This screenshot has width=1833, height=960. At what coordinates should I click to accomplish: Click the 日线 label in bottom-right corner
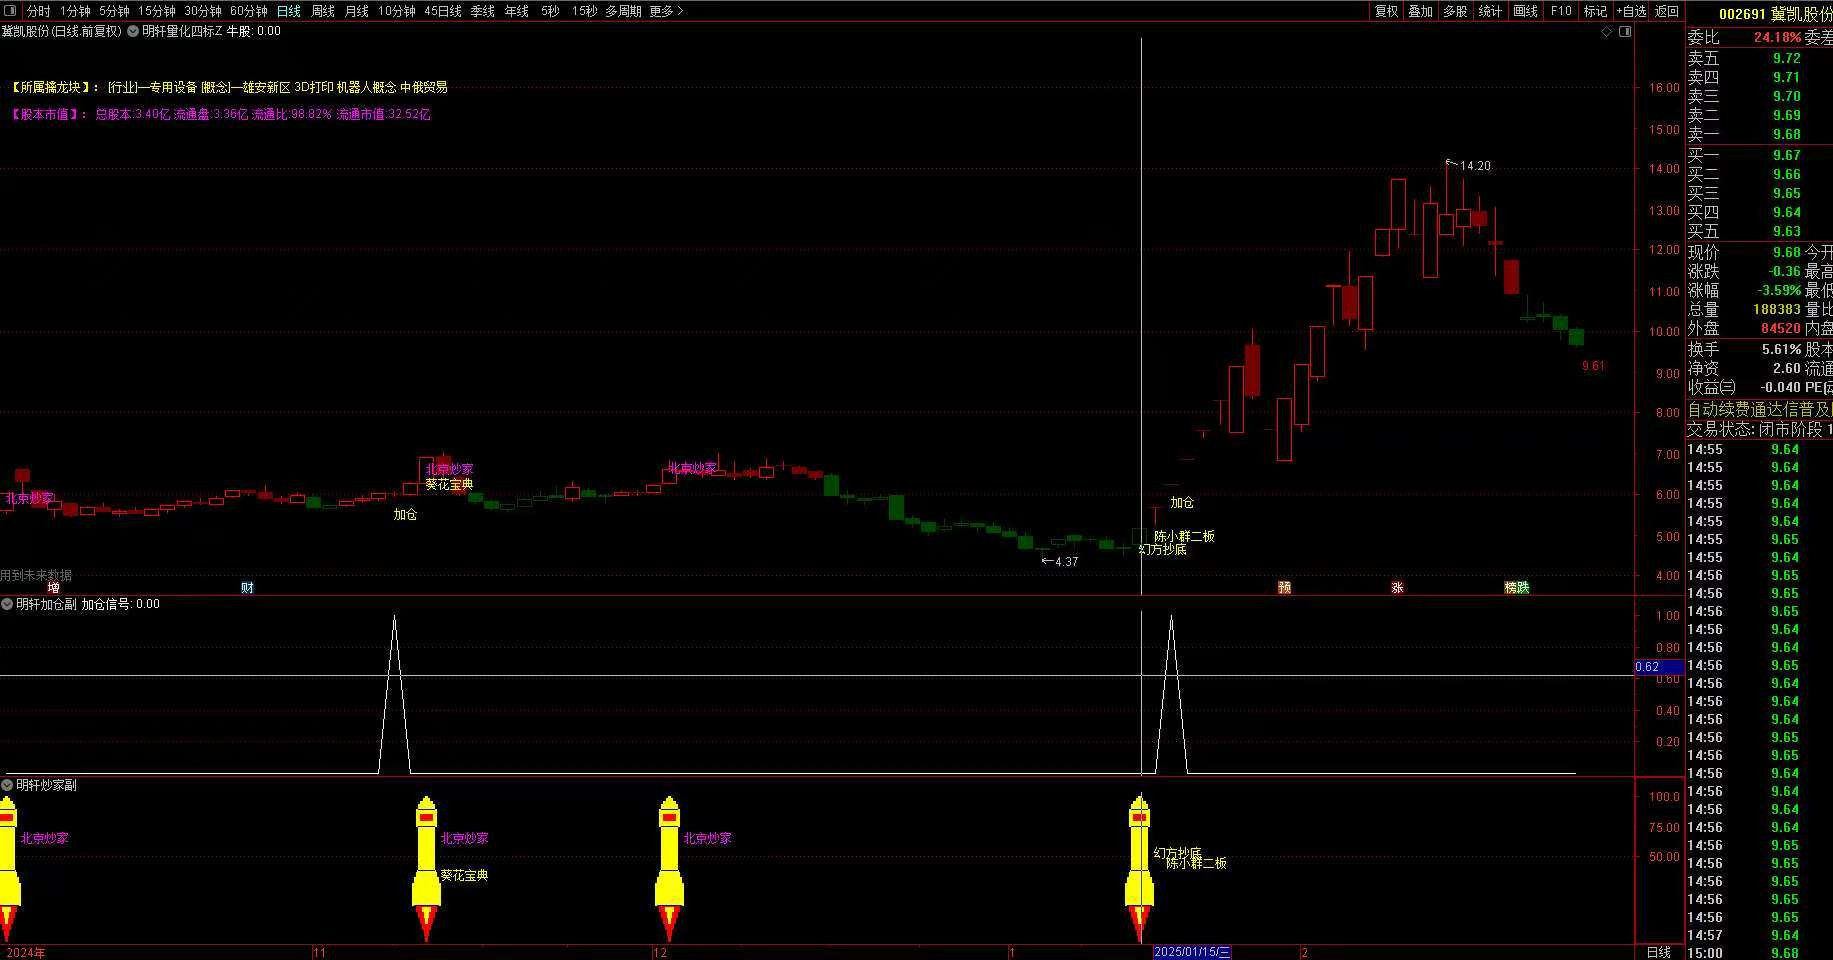1659,952
